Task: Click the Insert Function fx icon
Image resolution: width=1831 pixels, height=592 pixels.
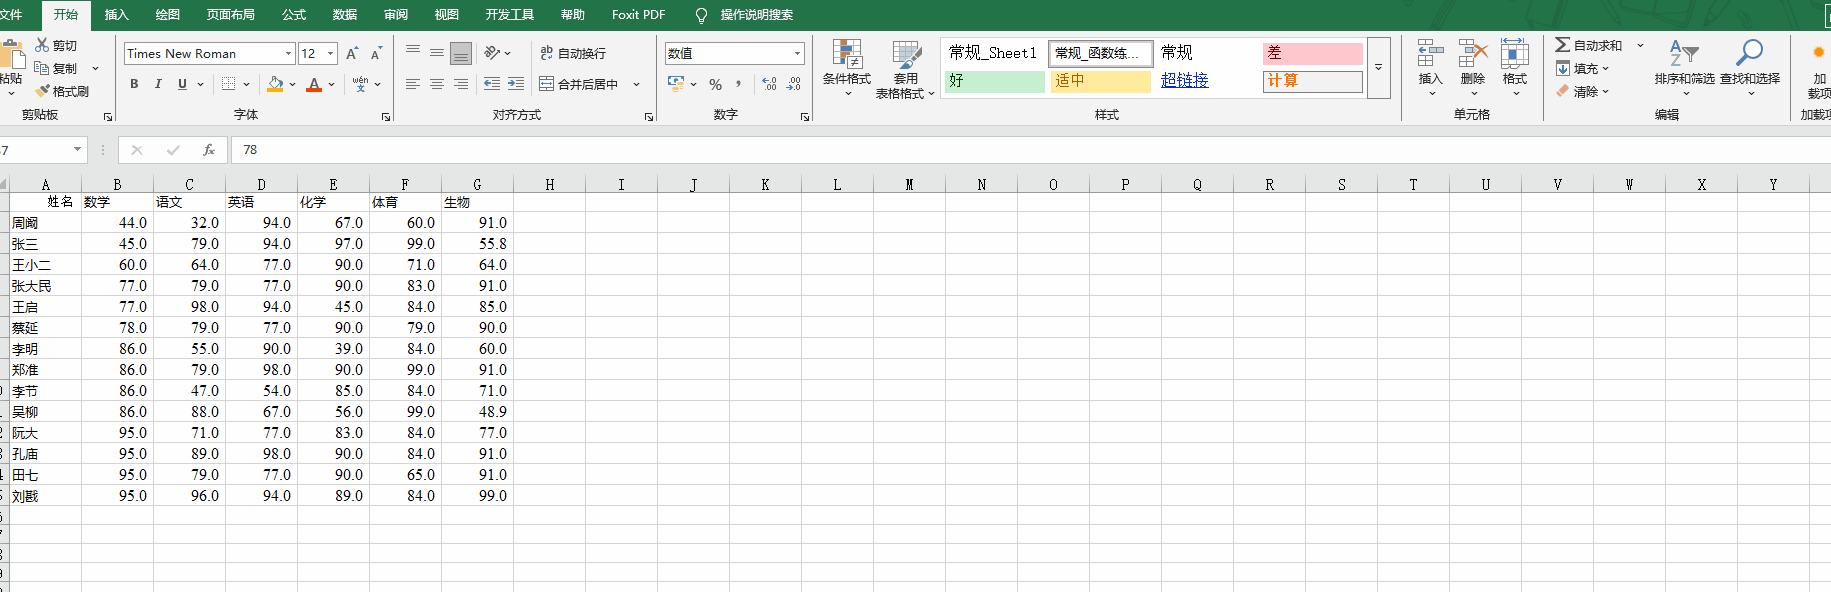Action: coord(208,150)
